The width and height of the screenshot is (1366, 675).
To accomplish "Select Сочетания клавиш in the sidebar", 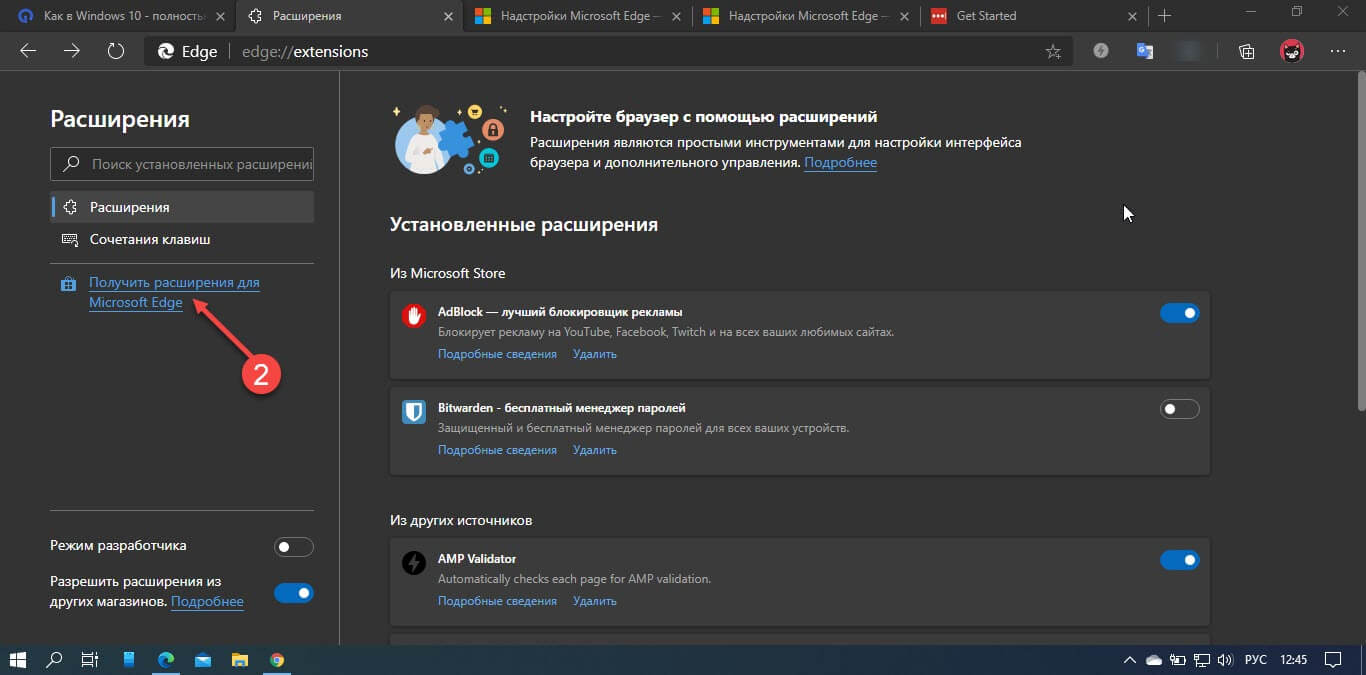I will [x=150, y=239].
